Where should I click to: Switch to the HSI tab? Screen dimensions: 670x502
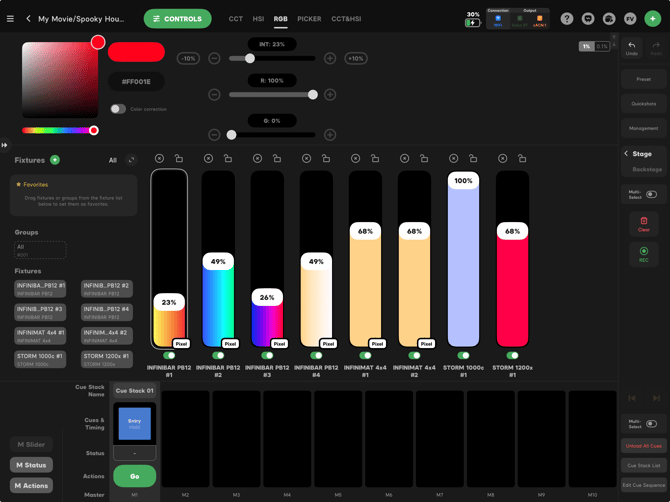pyautogui.click(x=258, y=19)
